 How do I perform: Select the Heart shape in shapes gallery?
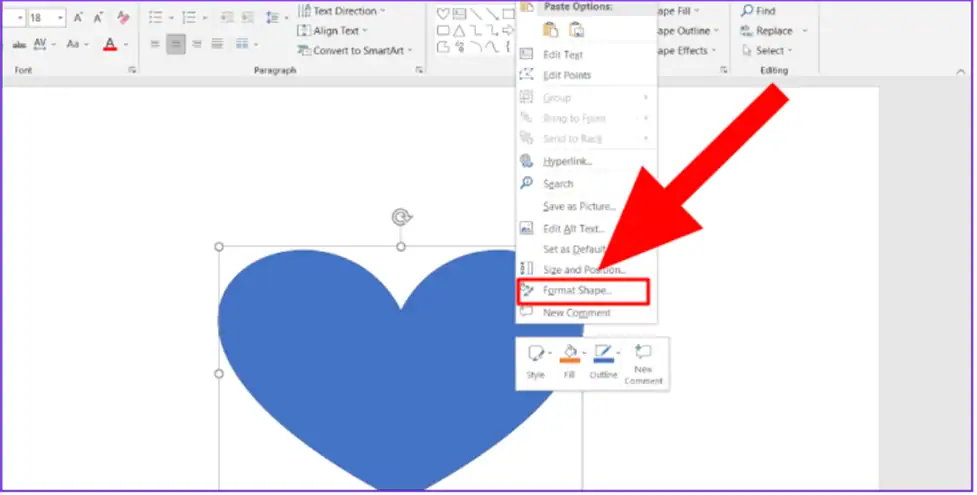pyautogui.click(x=443, y=14)
